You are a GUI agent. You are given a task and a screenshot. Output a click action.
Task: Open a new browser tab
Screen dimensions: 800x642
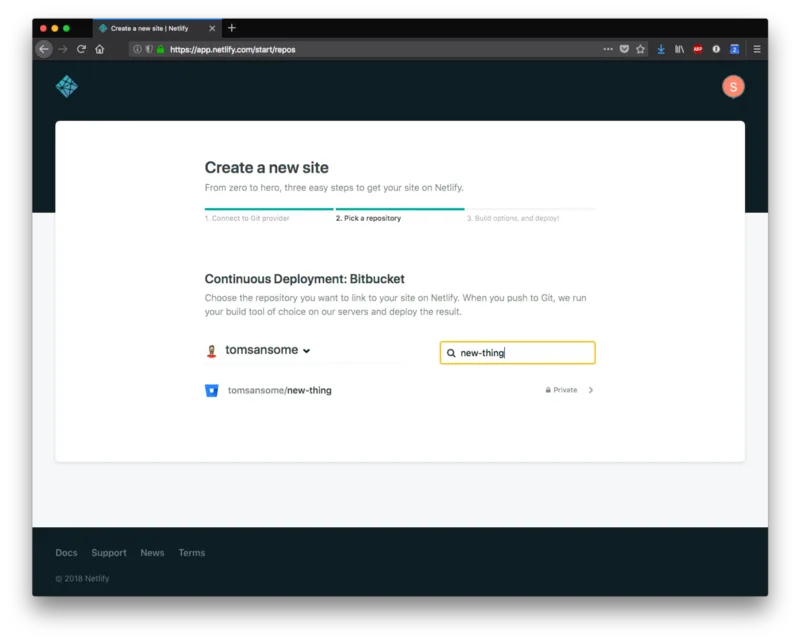232,28
